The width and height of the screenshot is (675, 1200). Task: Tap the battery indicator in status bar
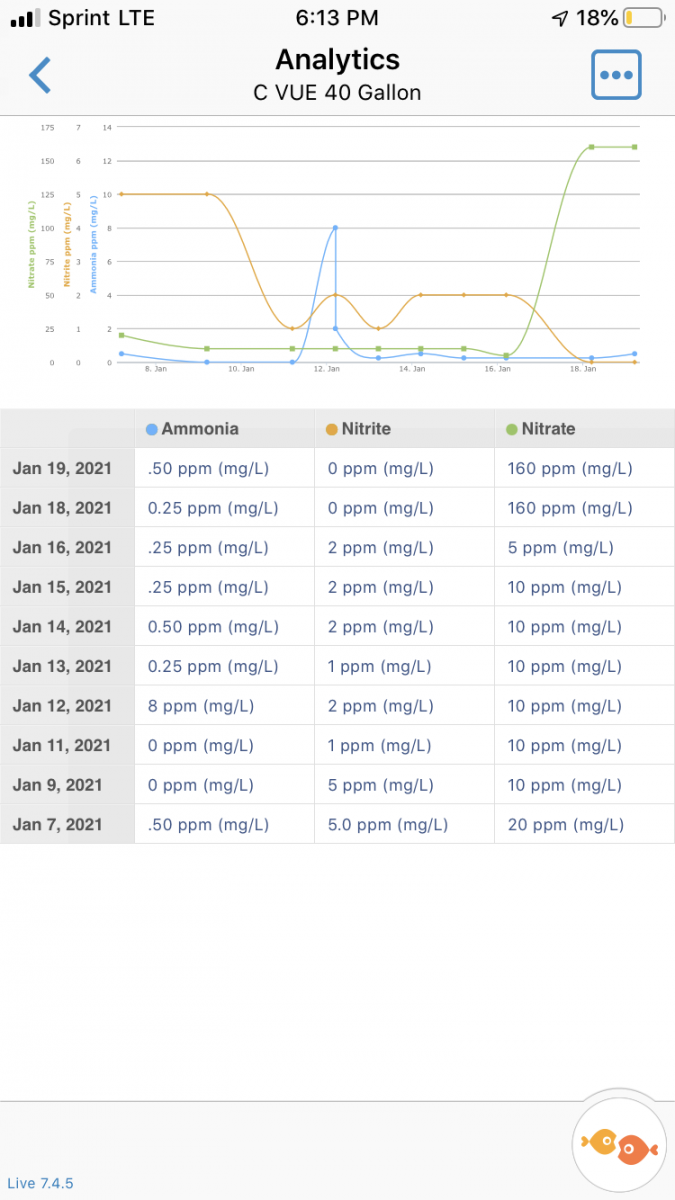[643, 18]
